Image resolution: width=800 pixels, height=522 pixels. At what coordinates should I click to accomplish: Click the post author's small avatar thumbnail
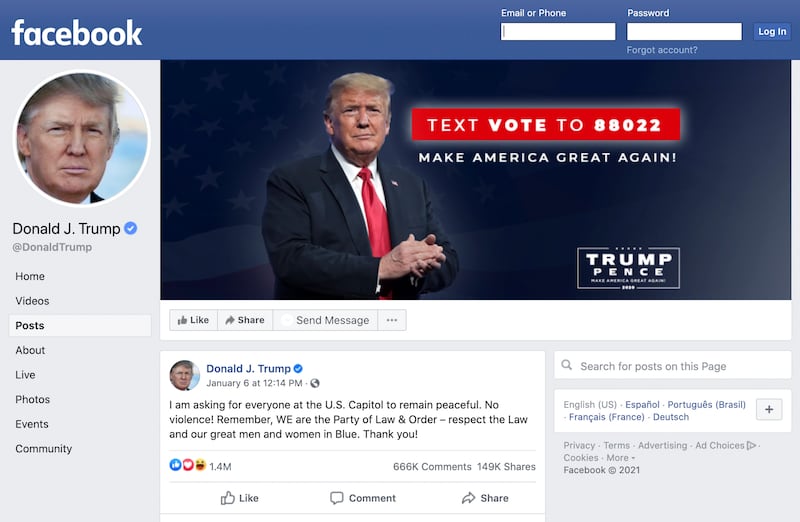[x=185, y=375]
